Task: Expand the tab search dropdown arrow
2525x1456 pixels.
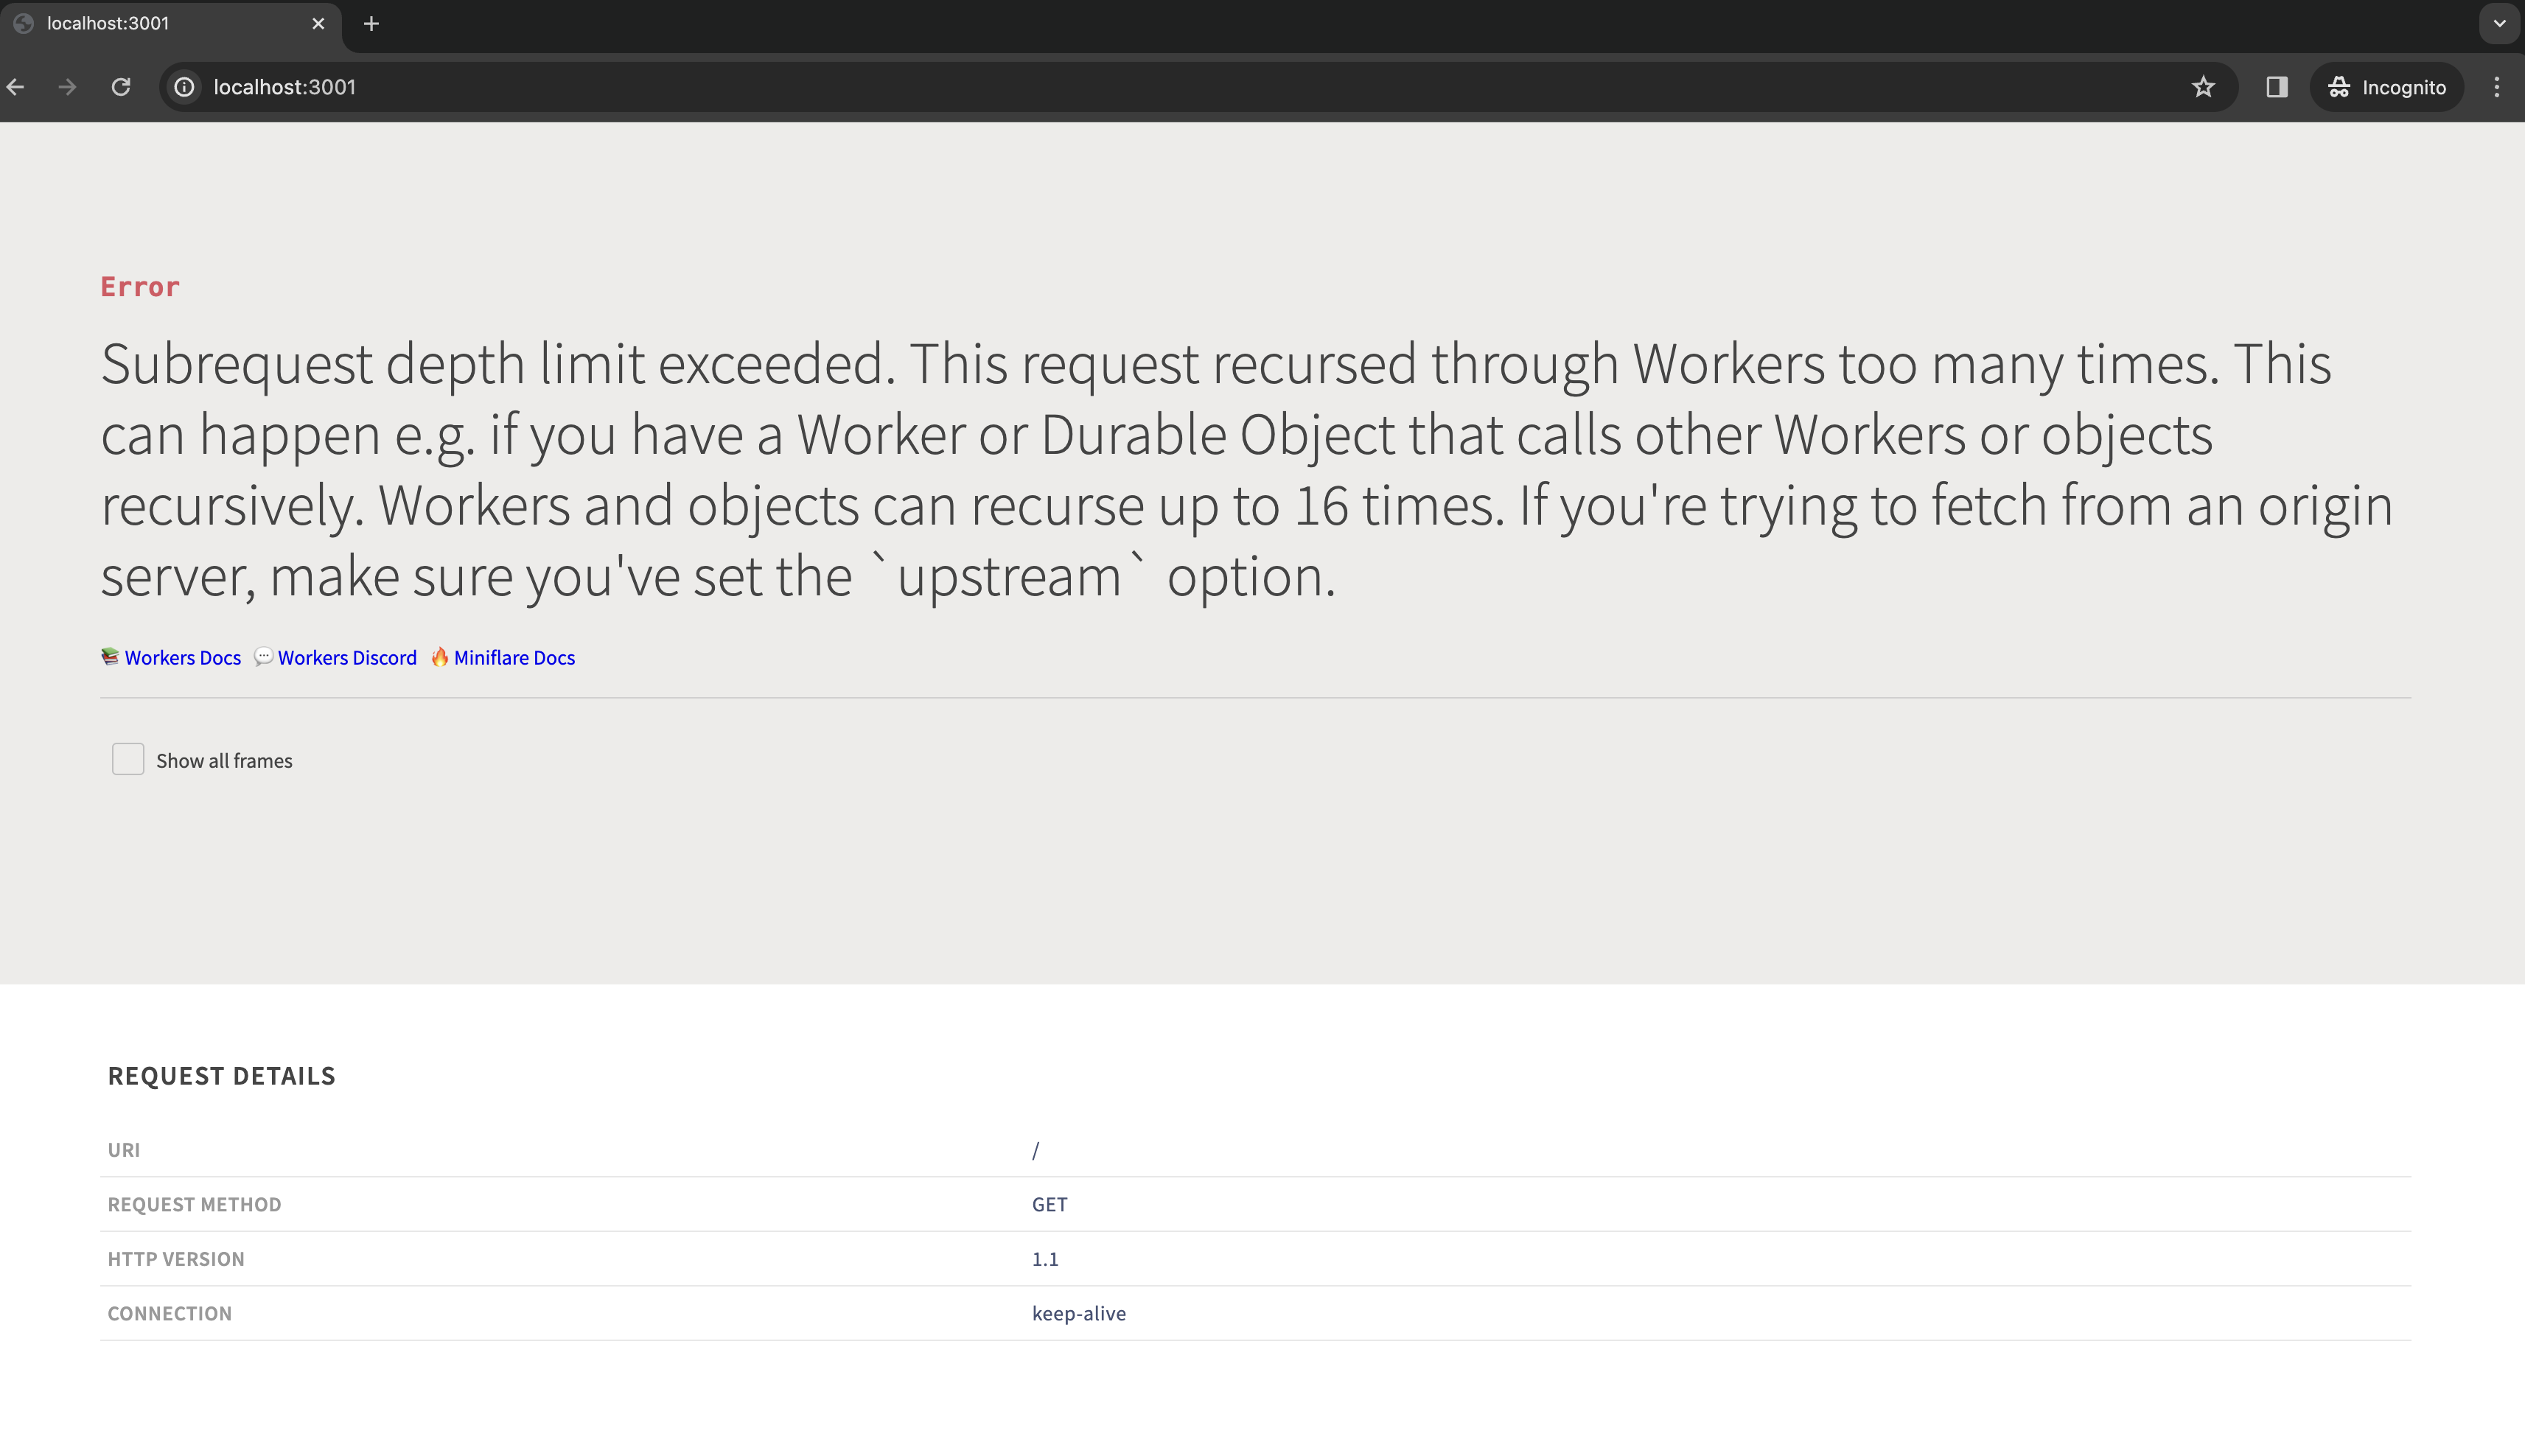Action: click(2499, 23)
